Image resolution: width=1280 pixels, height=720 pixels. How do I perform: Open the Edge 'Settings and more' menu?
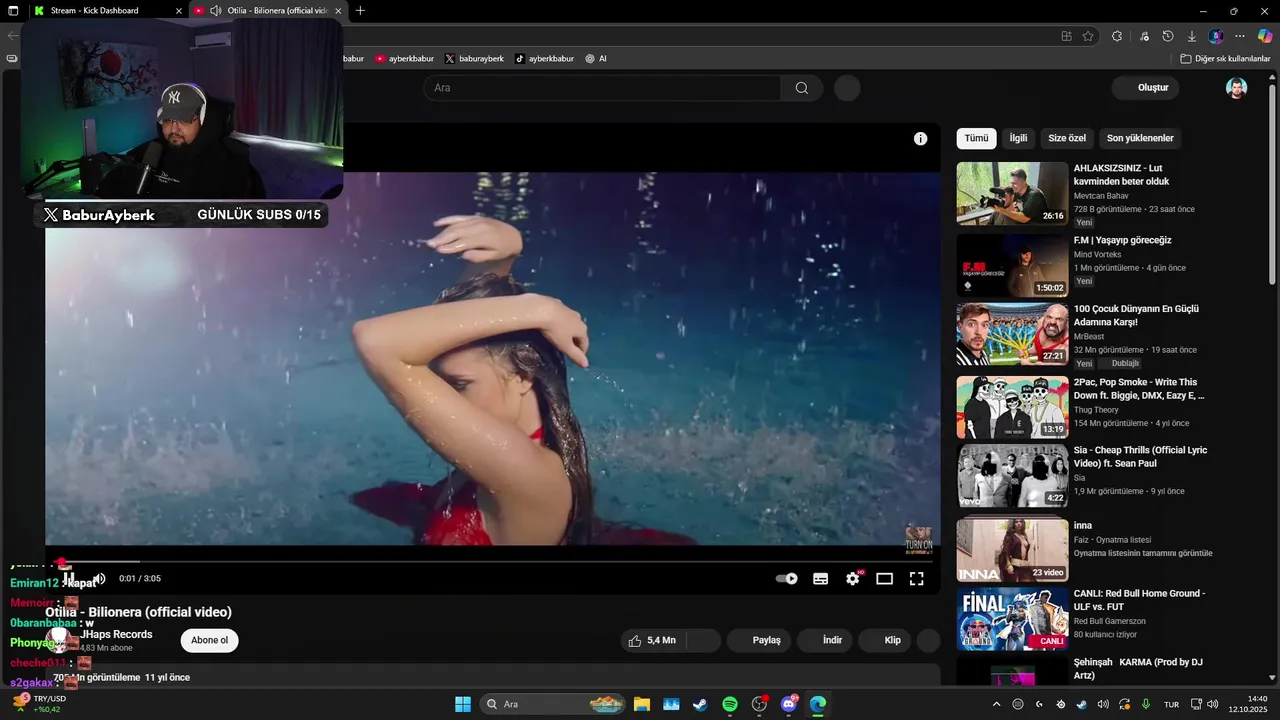(1240, 36)
